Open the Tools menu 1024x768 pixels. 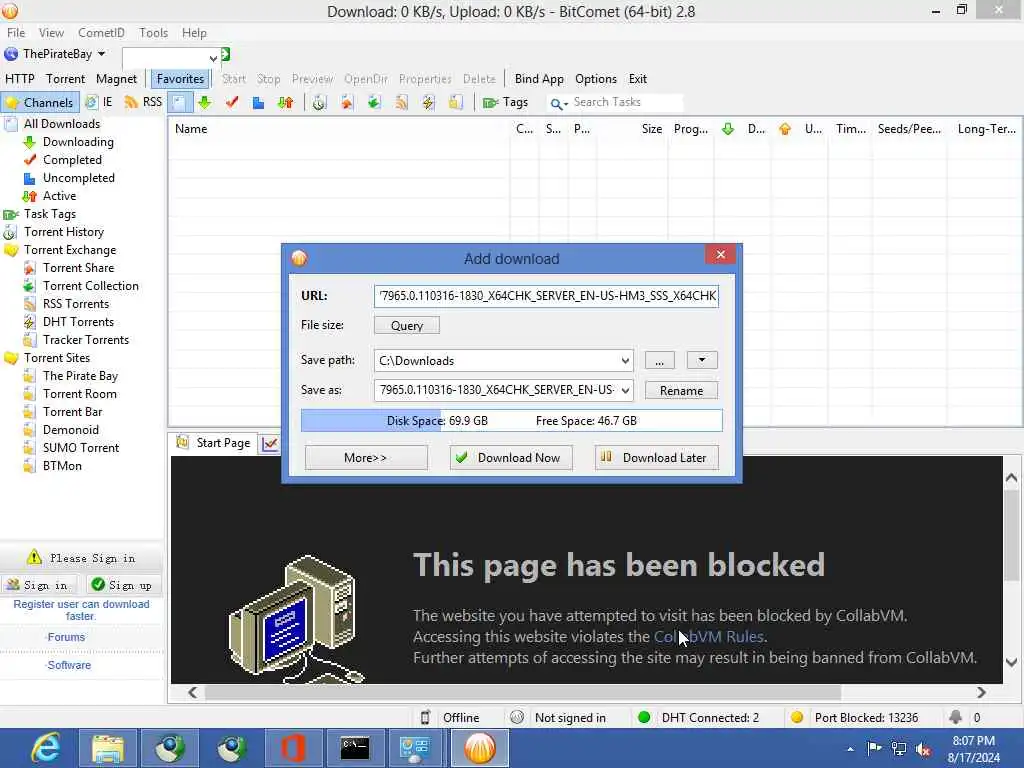coord(153,33)
